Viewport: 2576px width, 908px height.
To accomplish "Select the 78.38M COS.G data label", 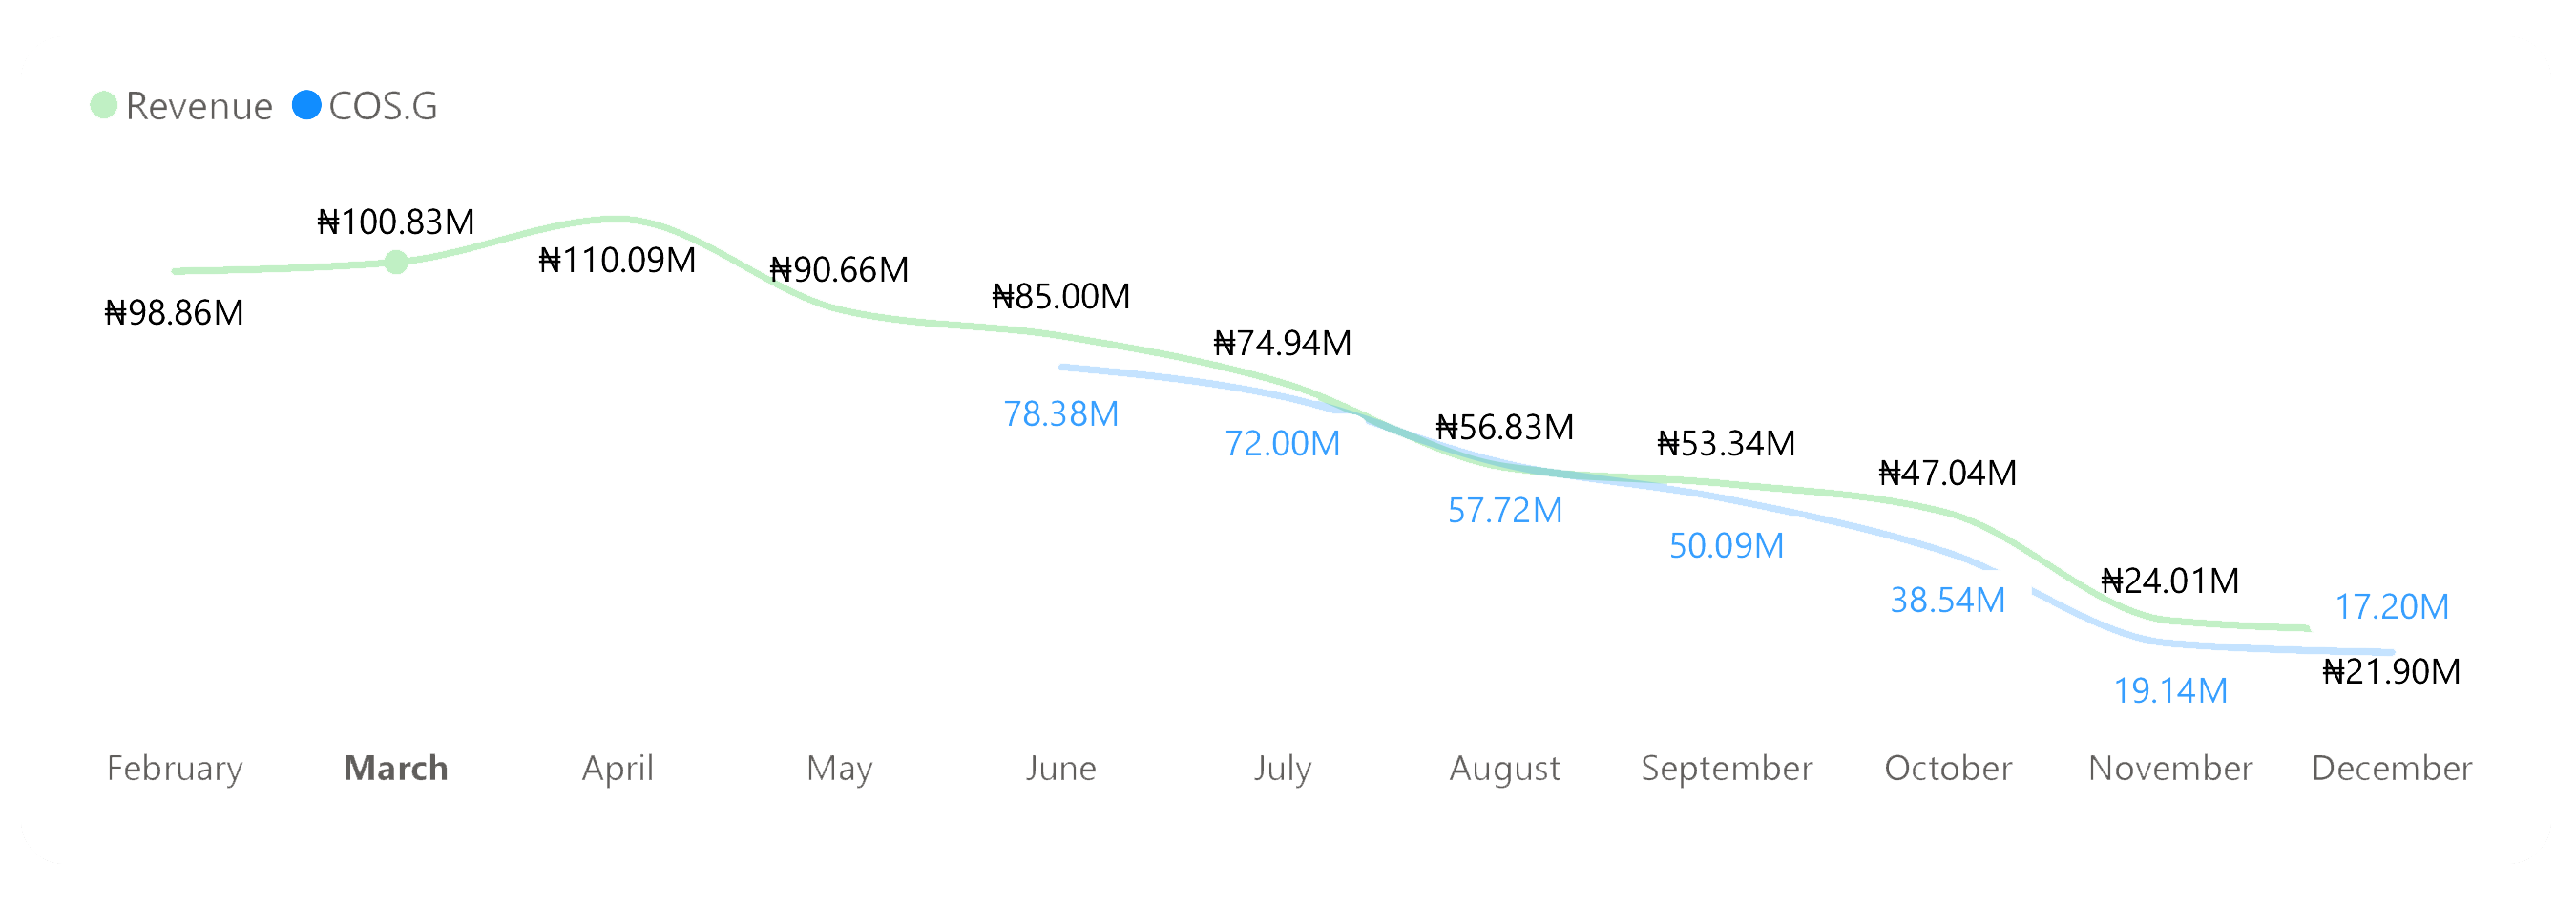I will (x=1061, y=414).
